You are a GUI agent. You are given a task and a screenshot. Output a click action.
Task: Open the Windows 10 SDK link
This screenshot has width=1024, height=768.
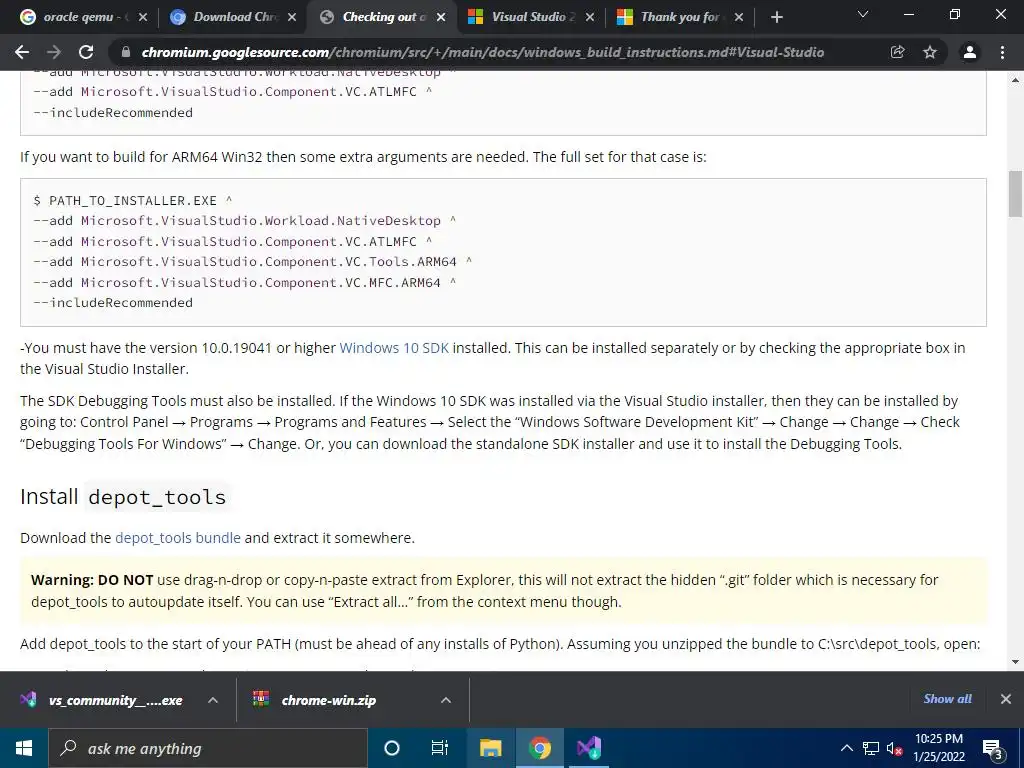tap(394, 348)
